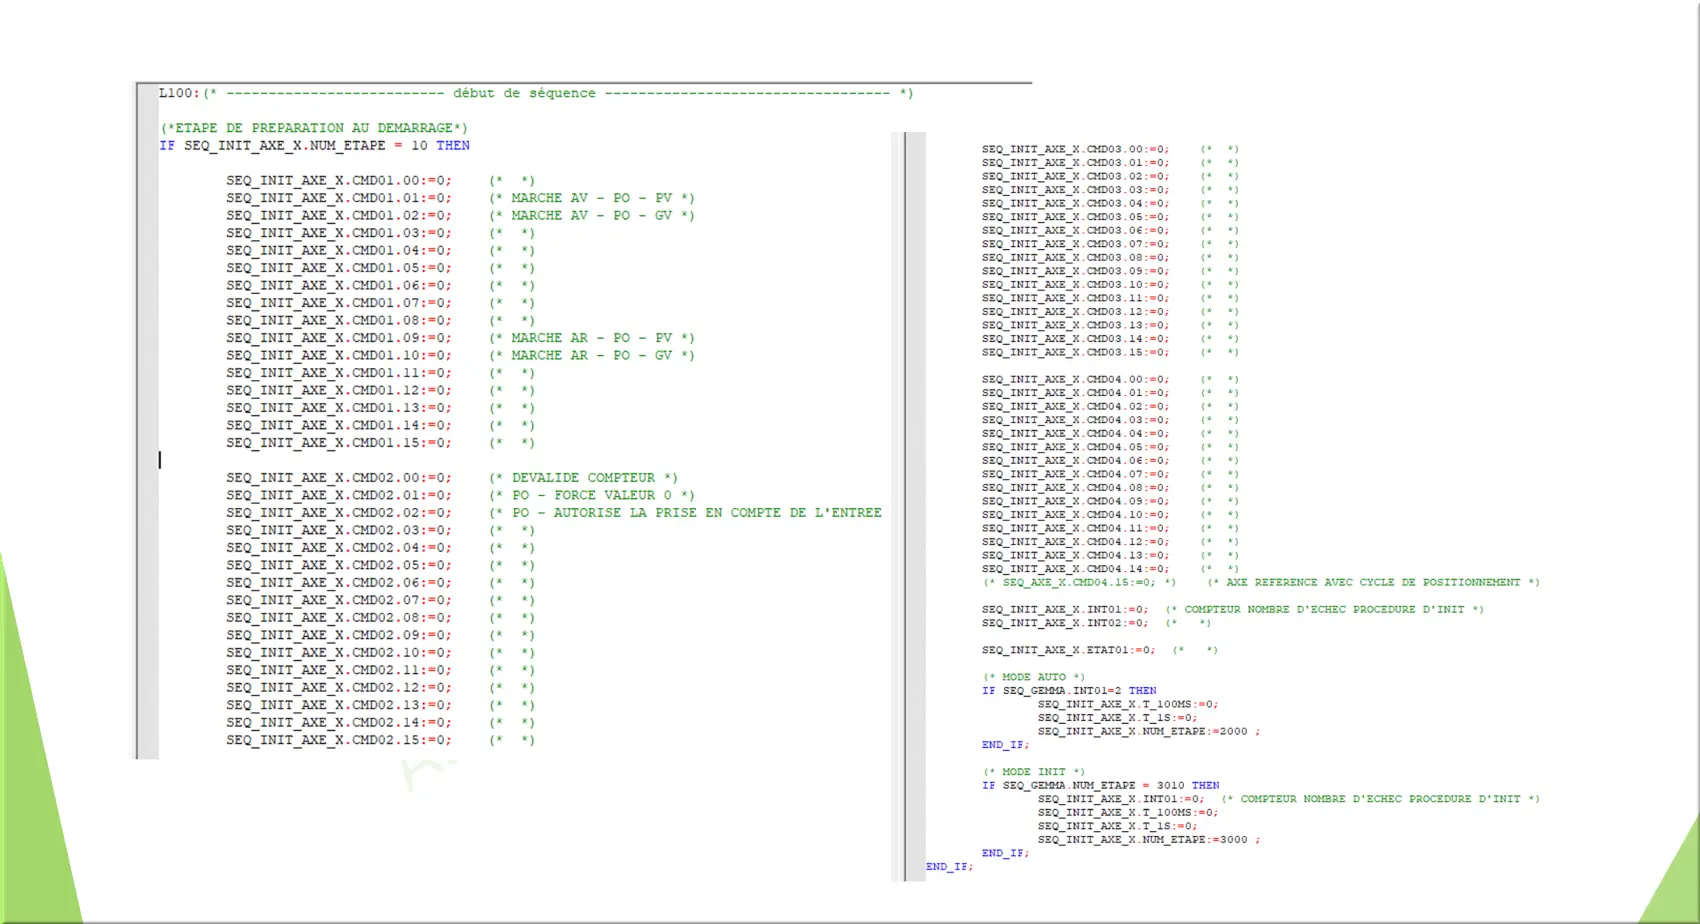Click the 'MARCHE AR - PO - PV' comment

pos(592,338)
